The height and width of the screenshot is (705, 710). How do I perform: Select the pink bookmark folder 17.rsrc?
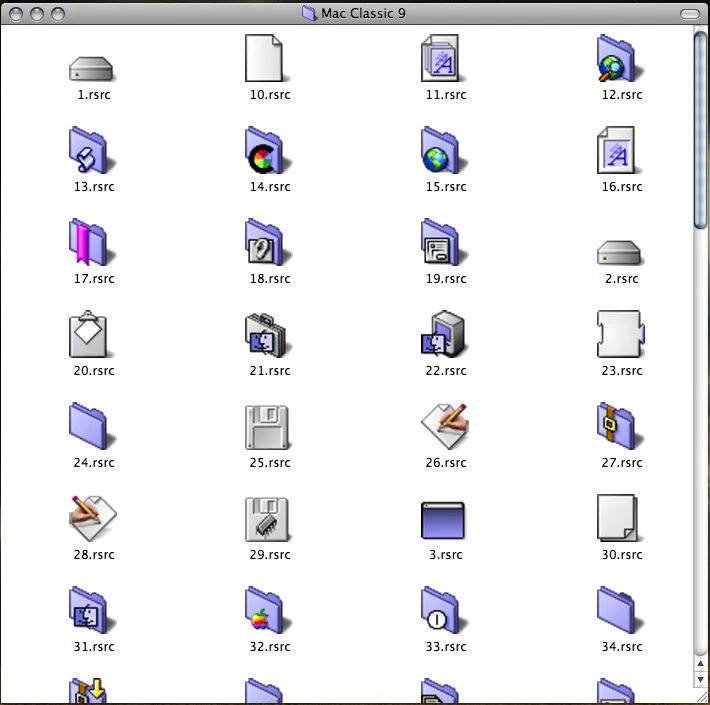click(x=91, y=242)
